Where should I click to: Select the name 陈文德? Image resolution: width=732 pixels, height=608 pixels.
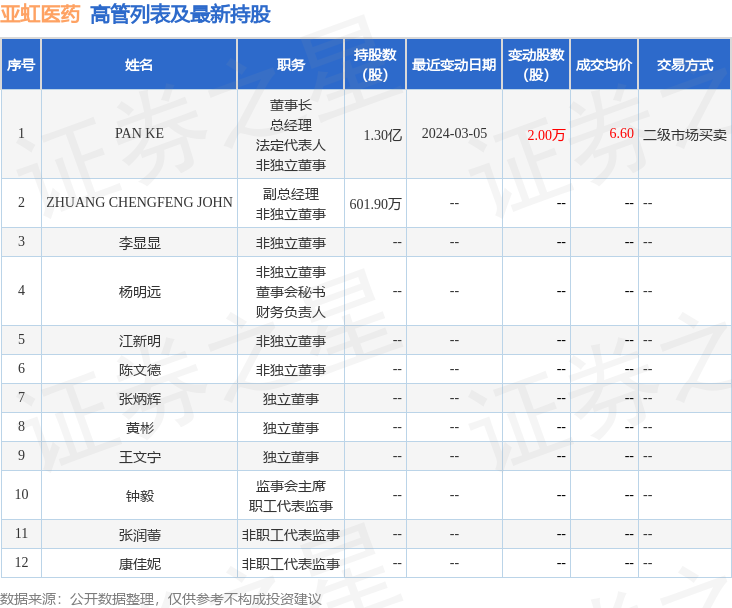coord(139,370)
